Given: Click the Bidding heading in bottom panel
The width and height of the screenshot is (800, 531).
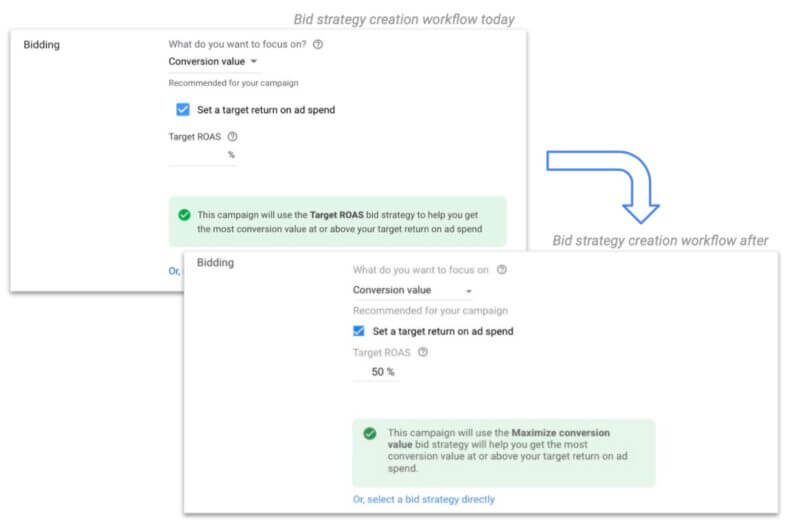Looking at the screenshot, I should click(x=215, y=263).
